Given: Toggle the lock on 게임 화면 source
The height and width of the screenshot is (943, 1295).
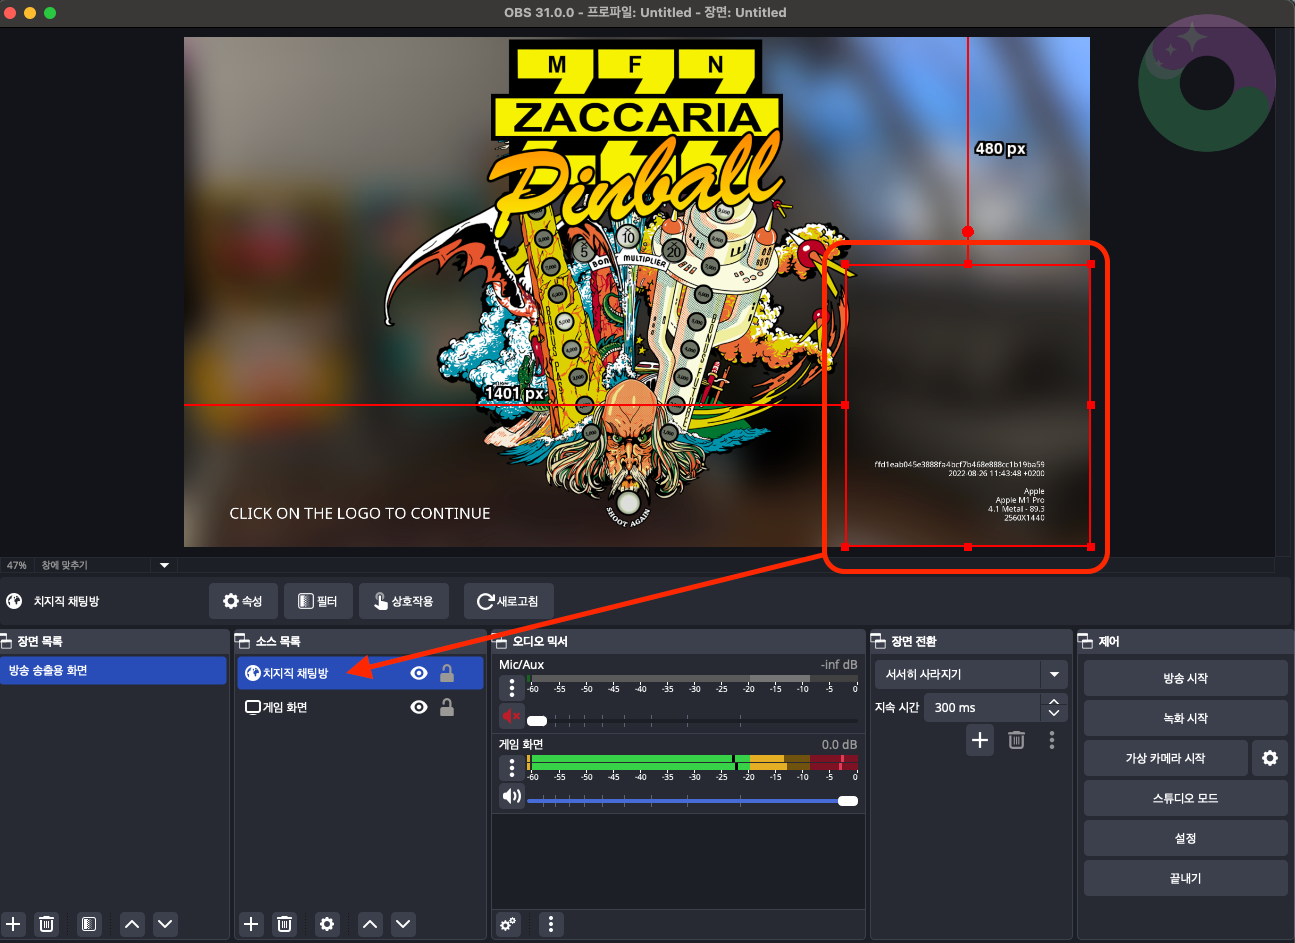Looking at the screenshot, I should pos(447,707).
